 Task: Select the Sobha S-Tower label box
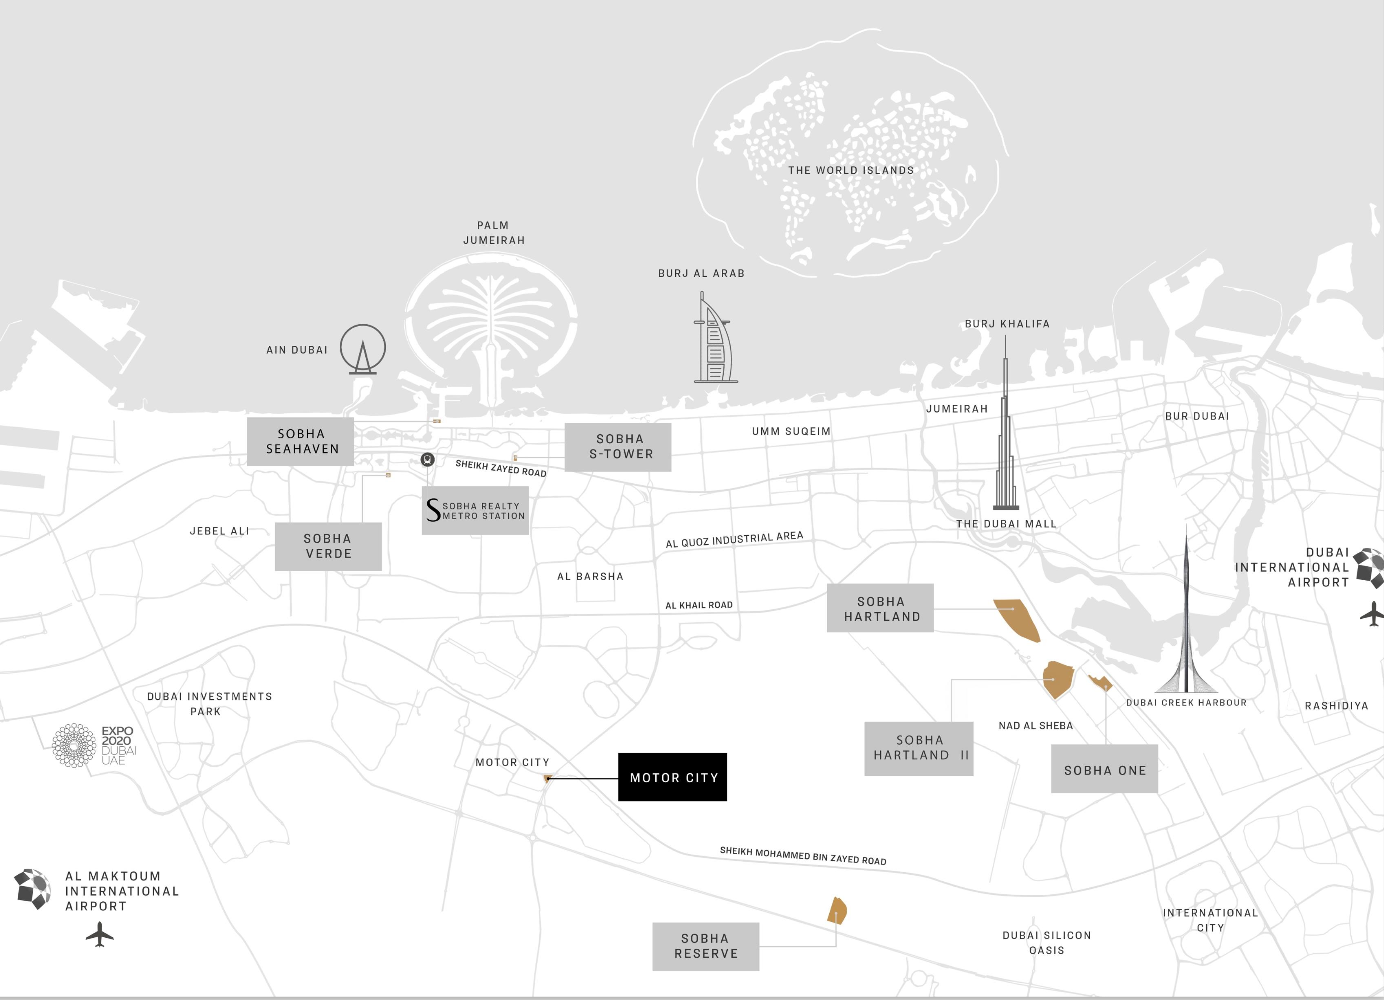[618, 447]
